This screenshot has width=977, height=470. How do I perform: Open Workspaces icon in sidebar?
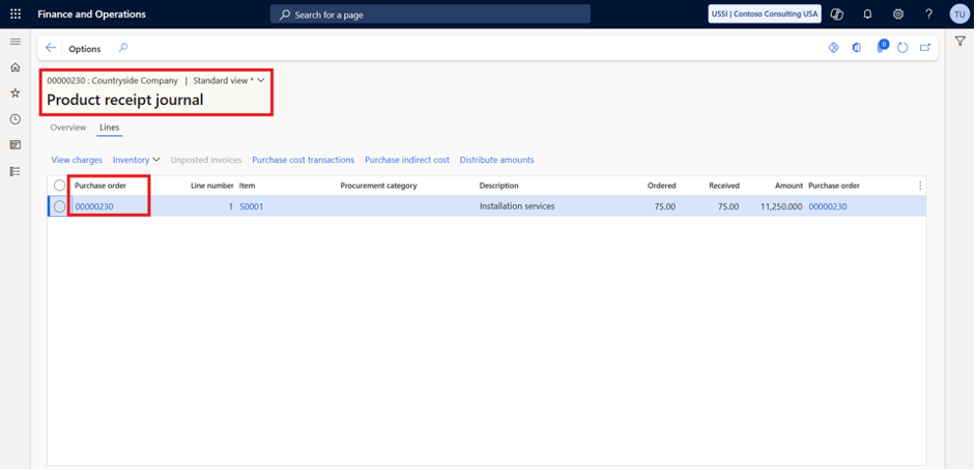tap(16, 145)
